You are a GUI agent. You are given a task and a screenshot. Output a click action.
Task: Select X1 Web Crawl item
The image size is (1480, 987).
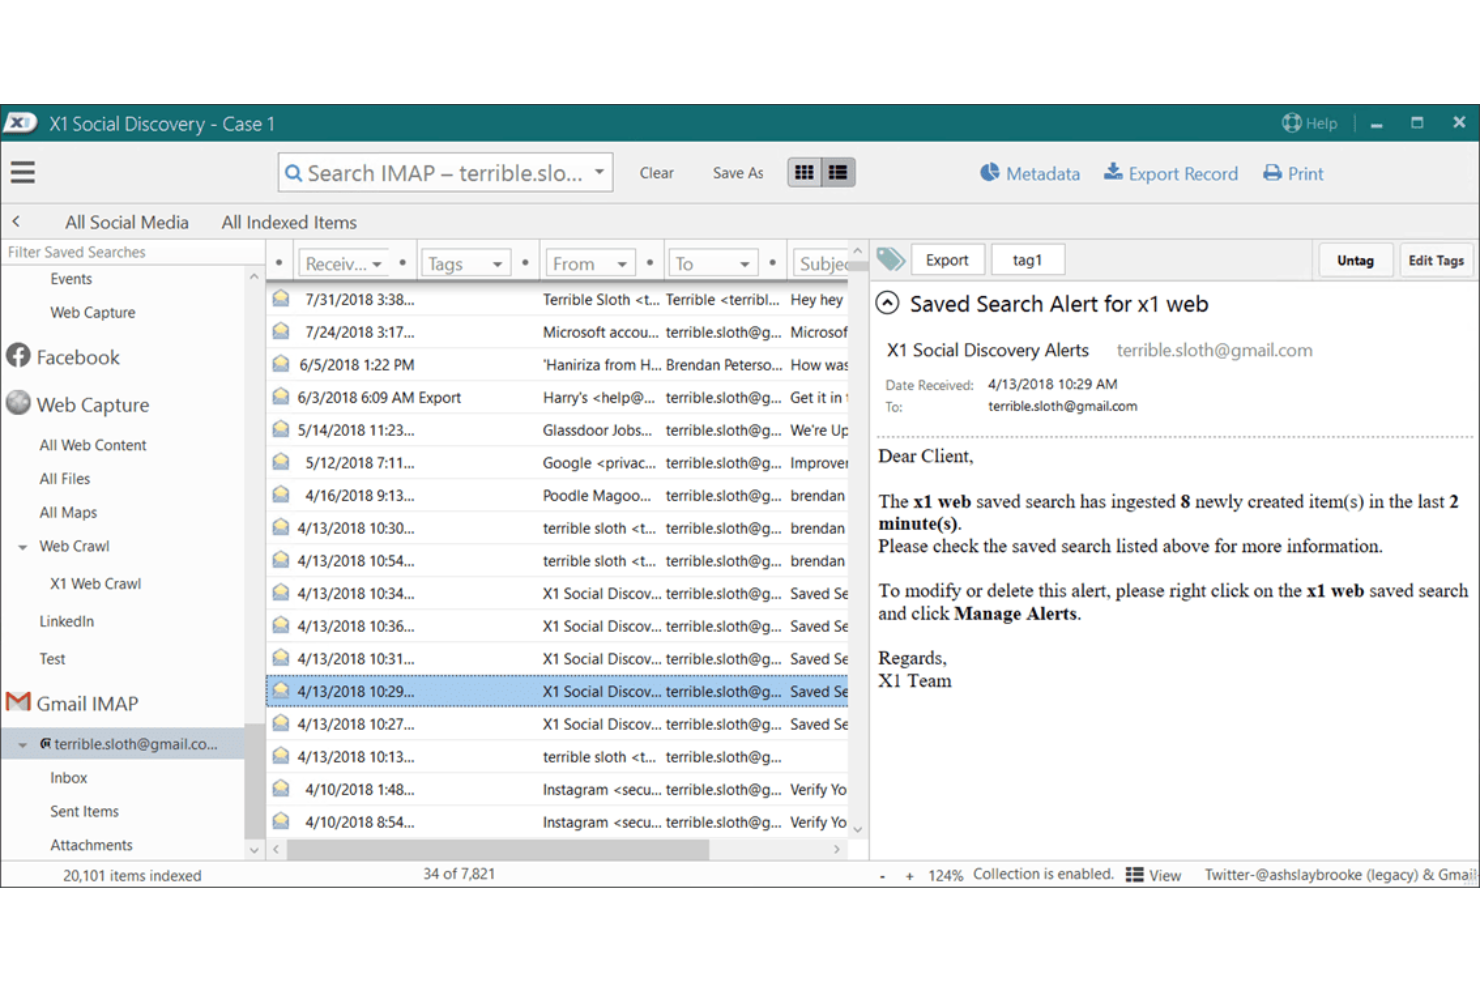click(96, 583)
